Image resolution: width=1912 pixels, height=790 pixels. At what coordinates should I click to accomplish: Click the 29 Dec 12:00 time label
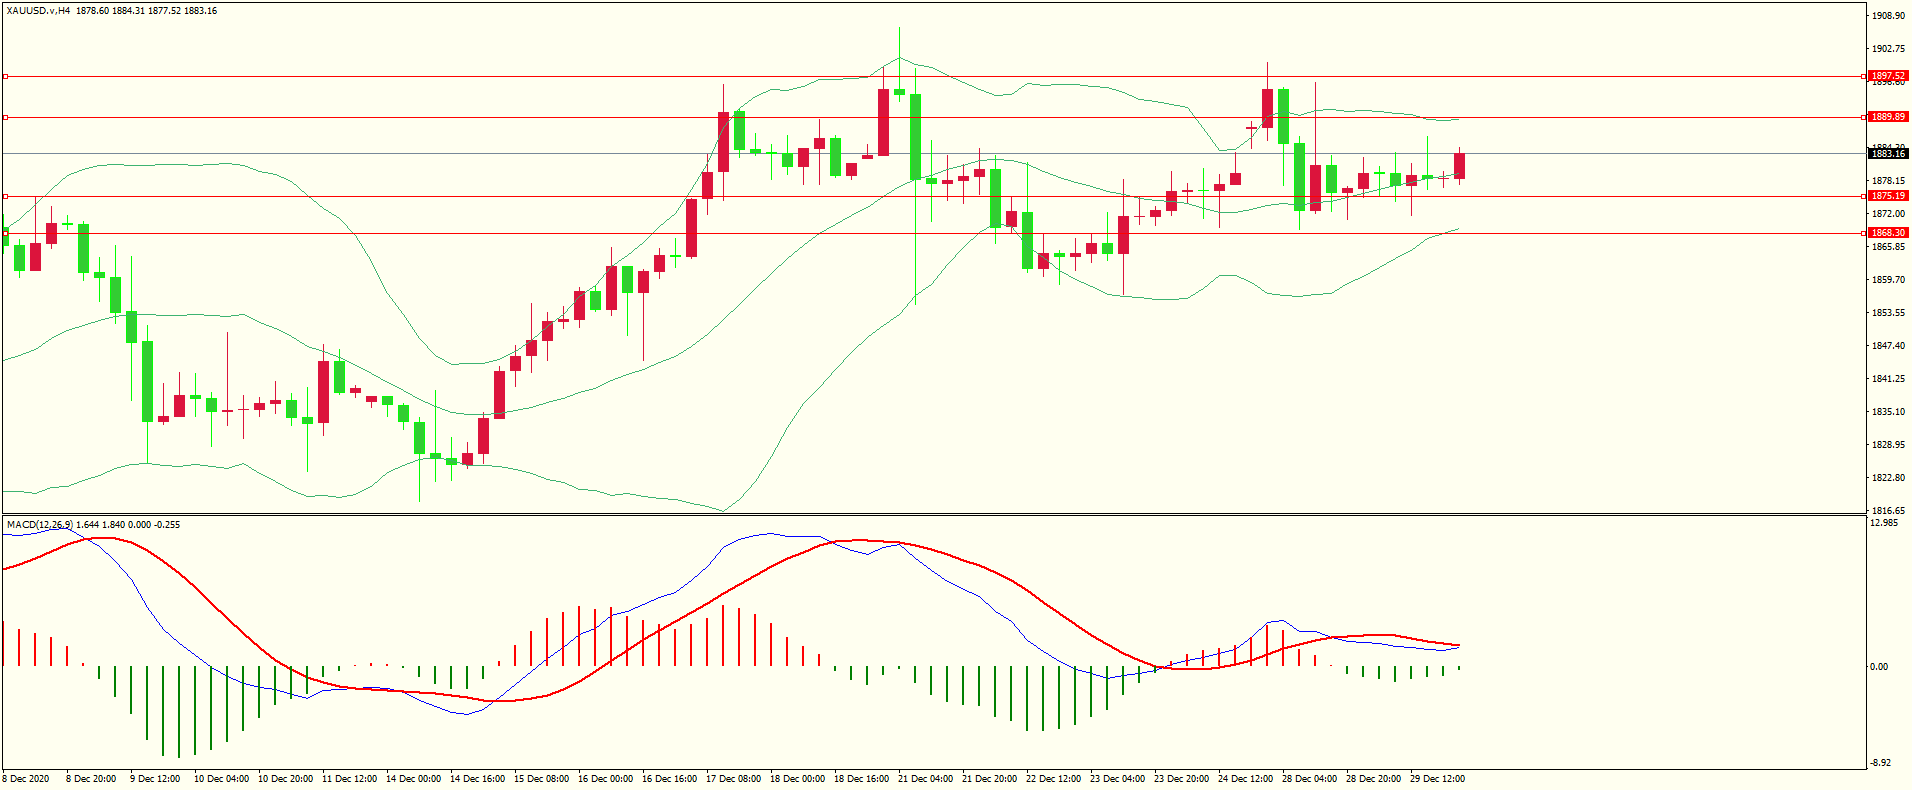point(1437,779)
